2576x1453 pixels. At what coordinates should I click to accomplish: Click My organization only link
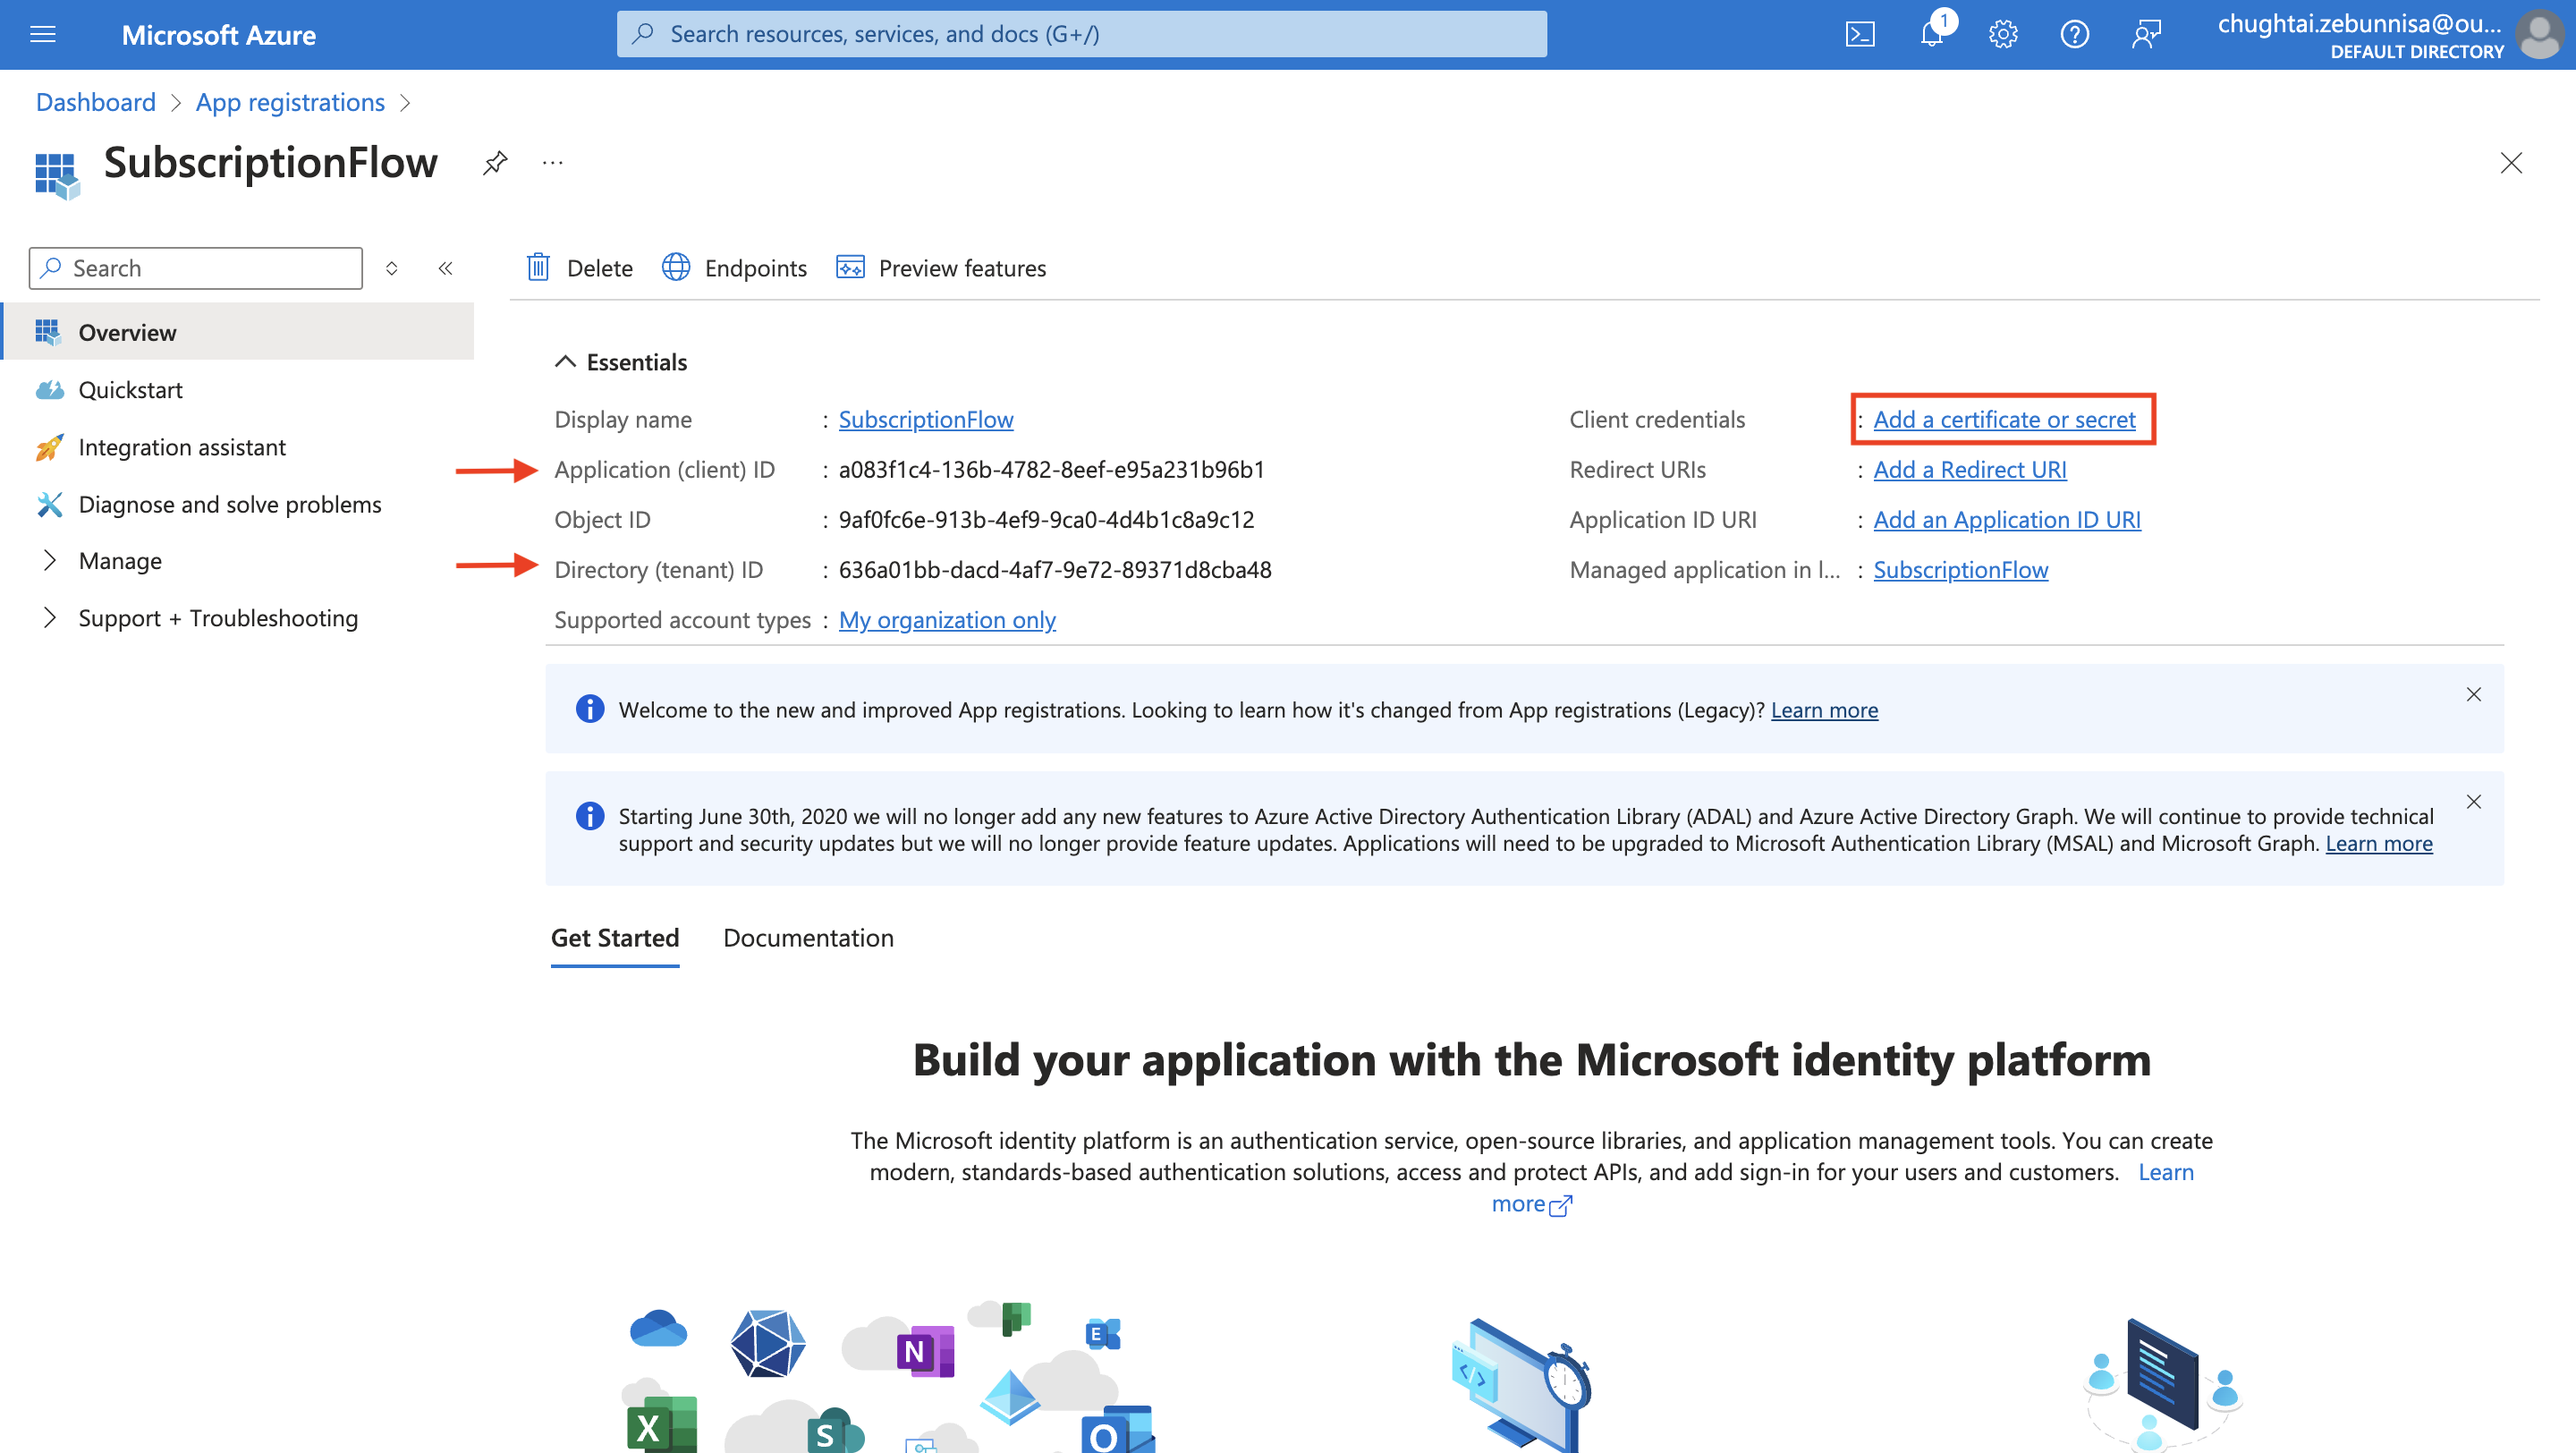[x=947, y=619]
